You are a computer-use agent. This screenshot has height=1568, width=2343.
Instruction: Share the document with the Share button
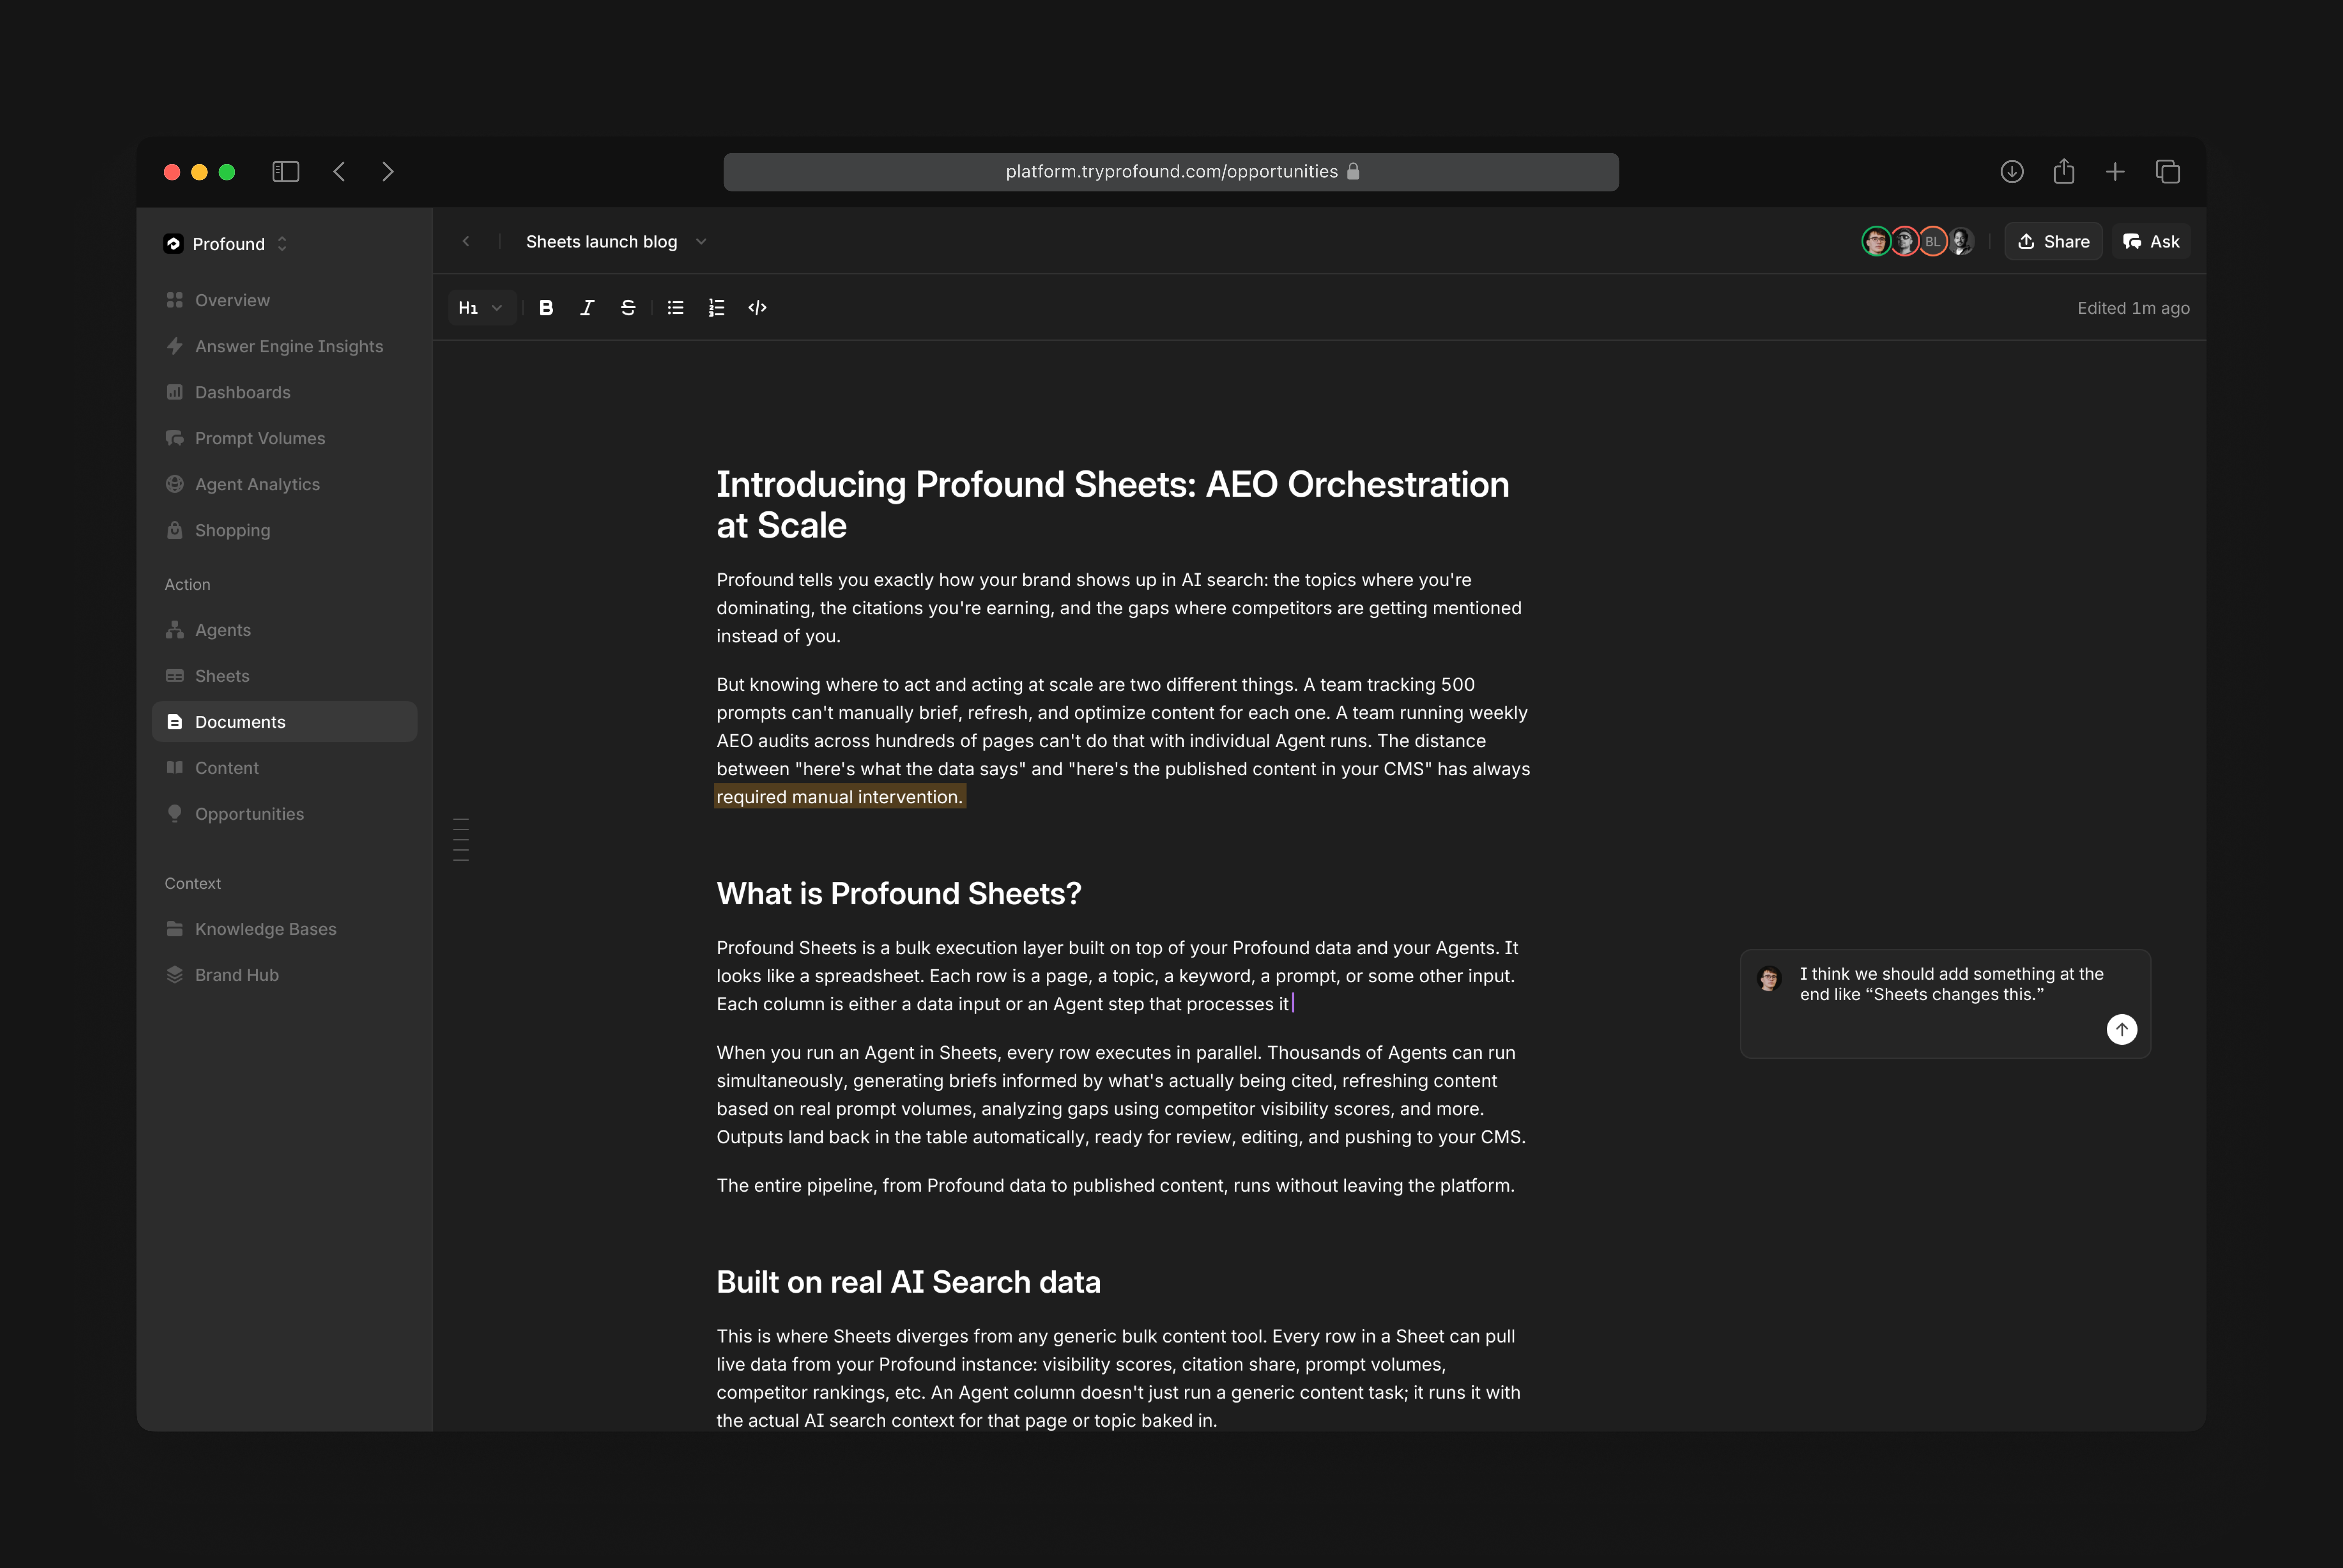pos(2053,242)
